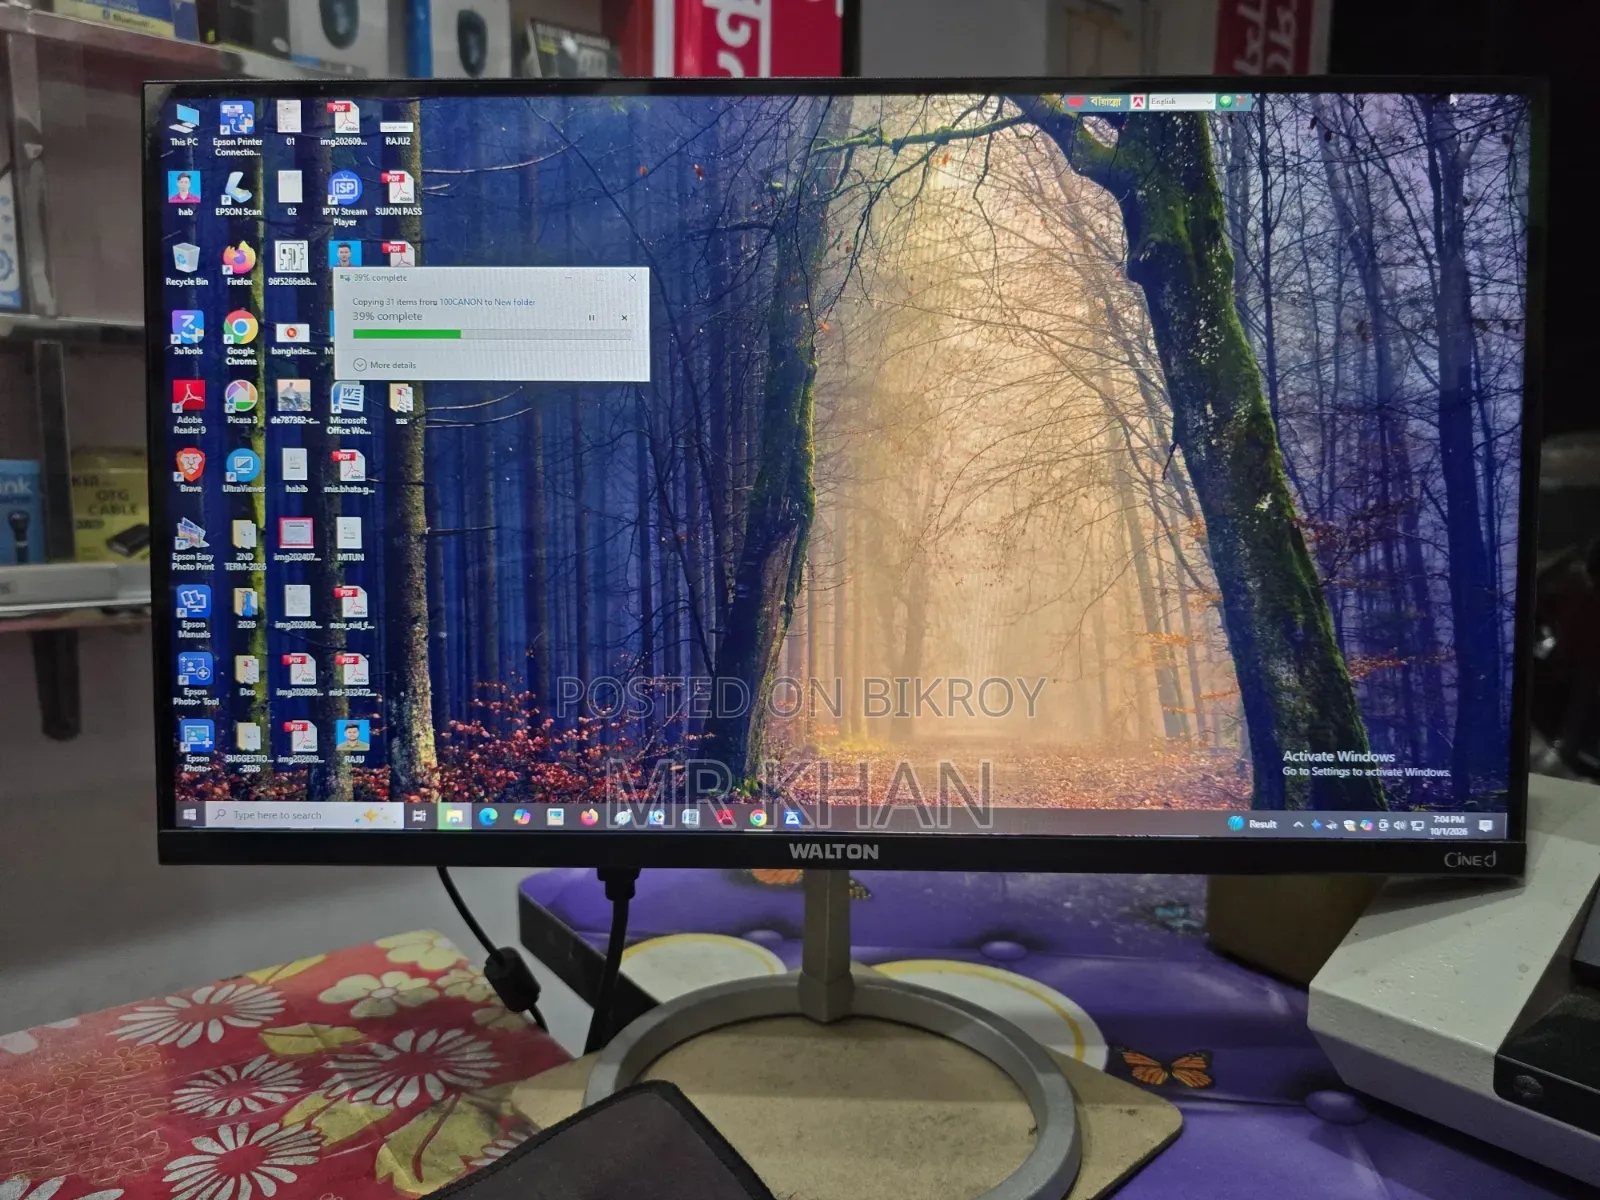Screen dimensions: 1600x1200
Task: Expand More details in copy dialog
Action: pos(385,365)
